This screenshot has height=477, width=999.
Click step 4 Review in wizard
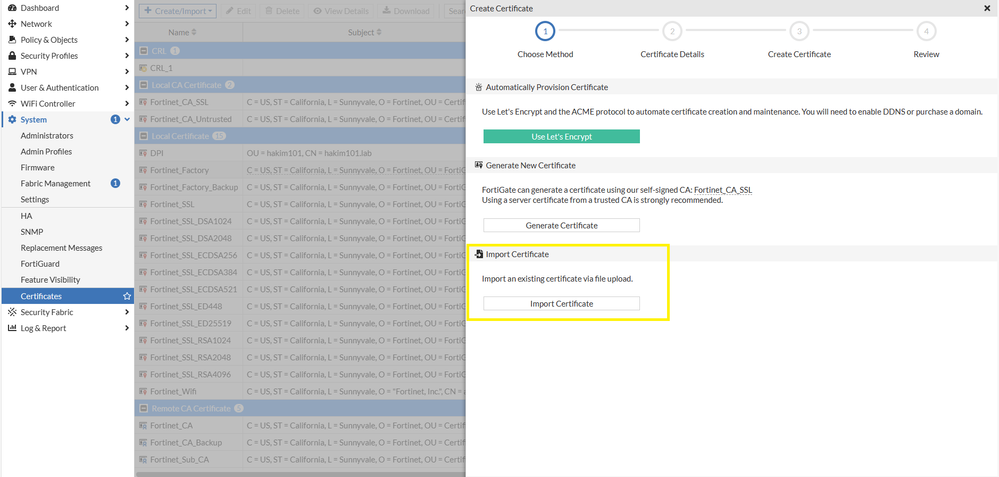[926, 40]
